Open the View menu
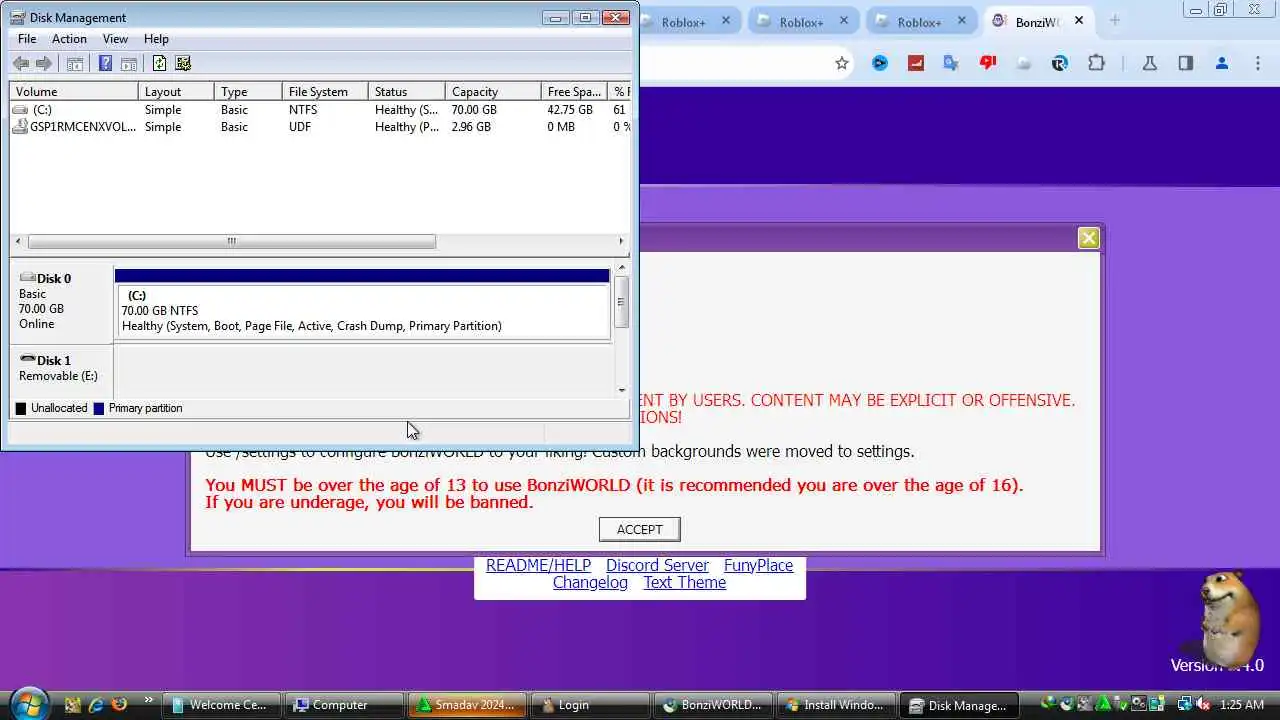 (x=115, y=39)
